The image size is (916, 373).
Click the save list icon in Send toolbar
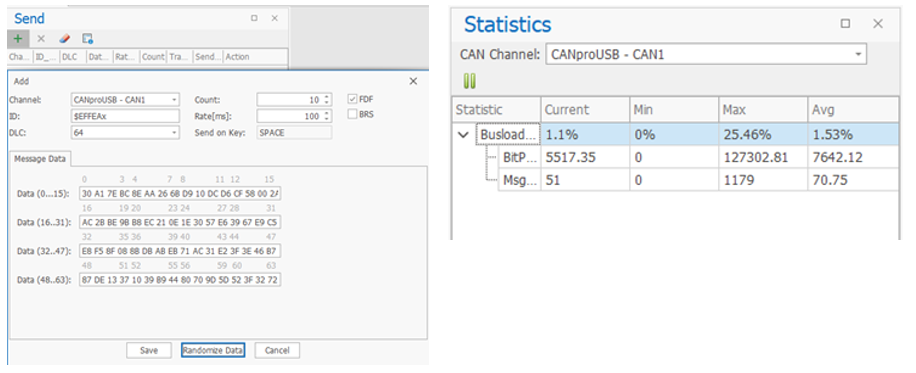tap(88, 39)
